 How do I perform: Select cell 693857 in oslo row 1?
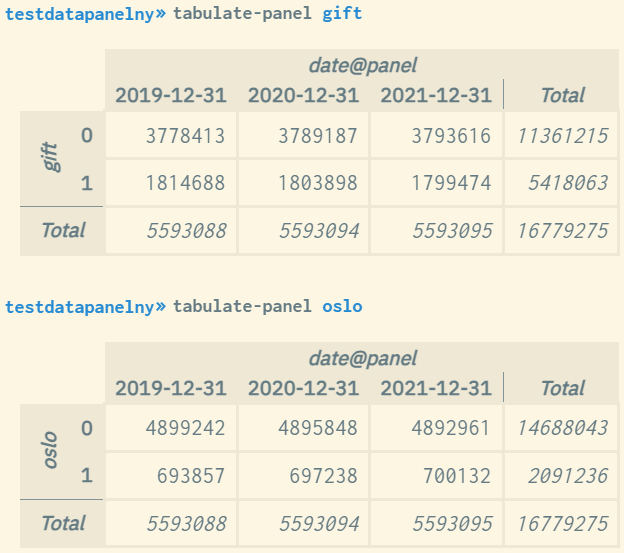click(190, 476)
